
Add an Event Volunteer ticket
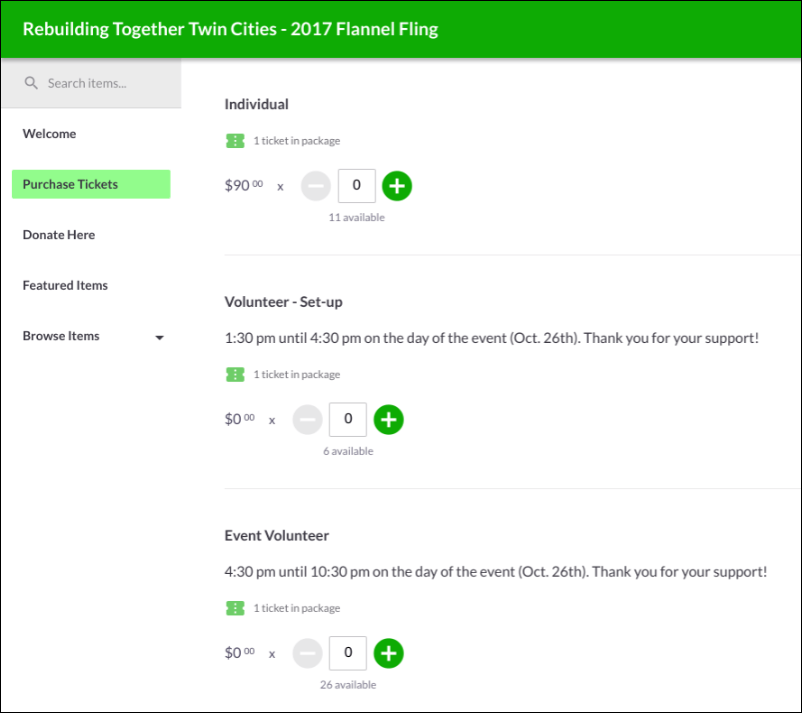coord(389,653)
